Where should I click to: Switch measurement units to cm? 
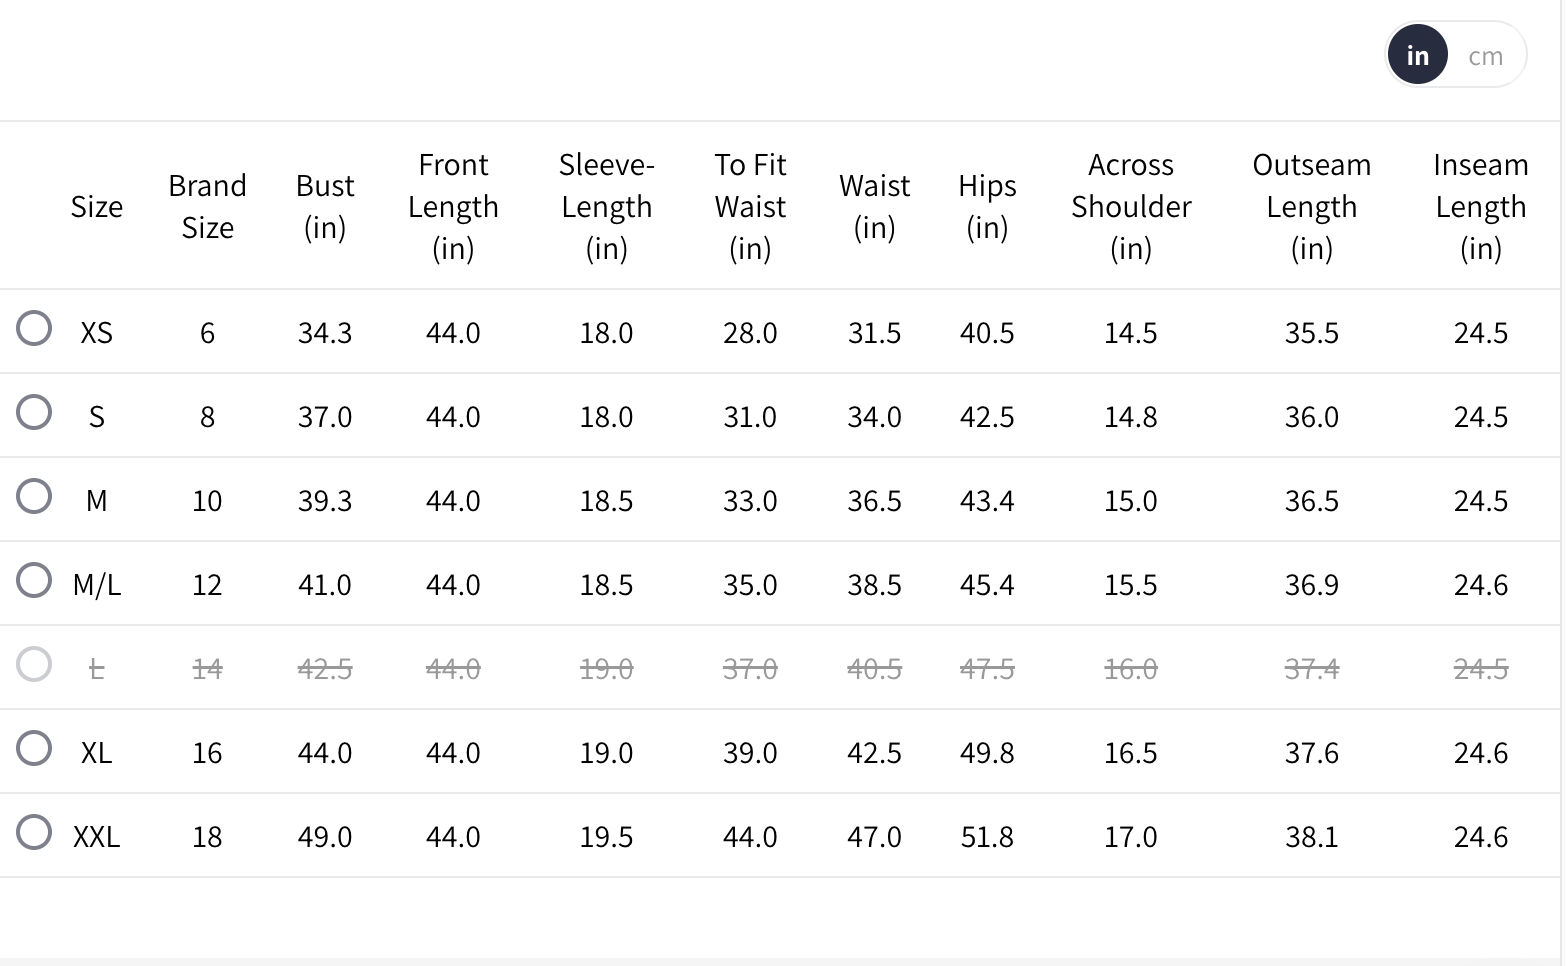coord(1485,56)
